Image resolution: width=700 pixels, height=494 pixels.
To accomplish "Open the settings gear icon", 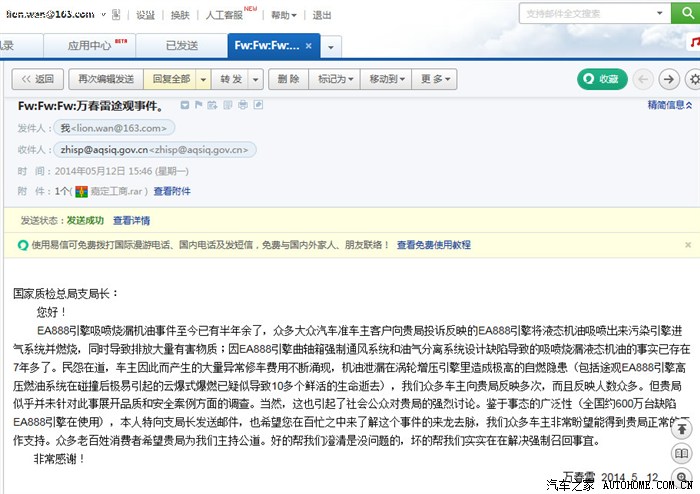I will coord(693,79).
